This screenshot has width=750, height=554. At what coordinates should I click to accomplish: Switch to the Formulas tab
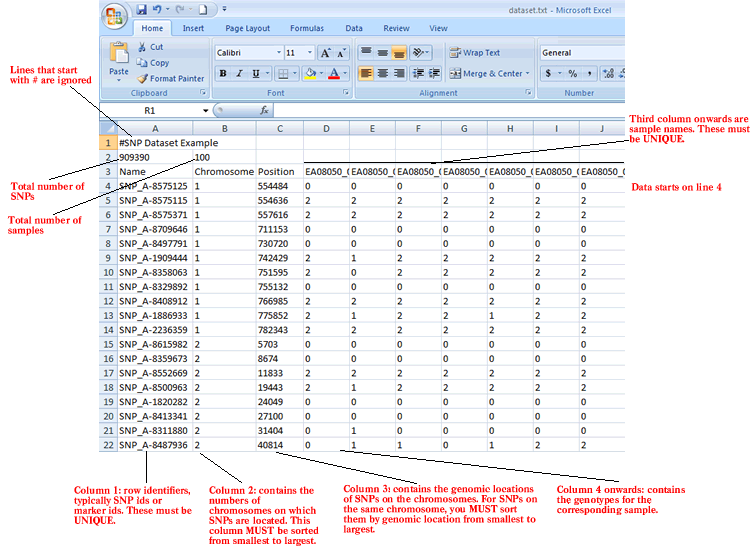(307, 28)
